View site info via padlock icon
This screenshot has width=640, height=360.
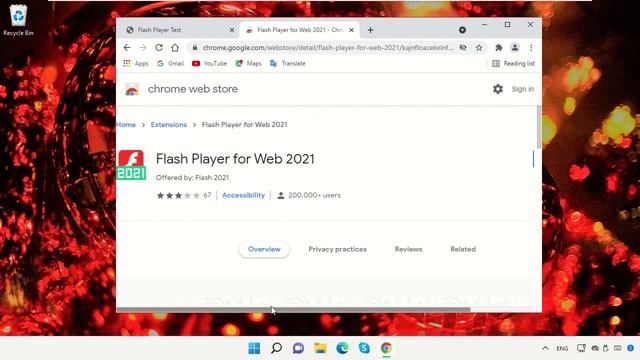195,48
